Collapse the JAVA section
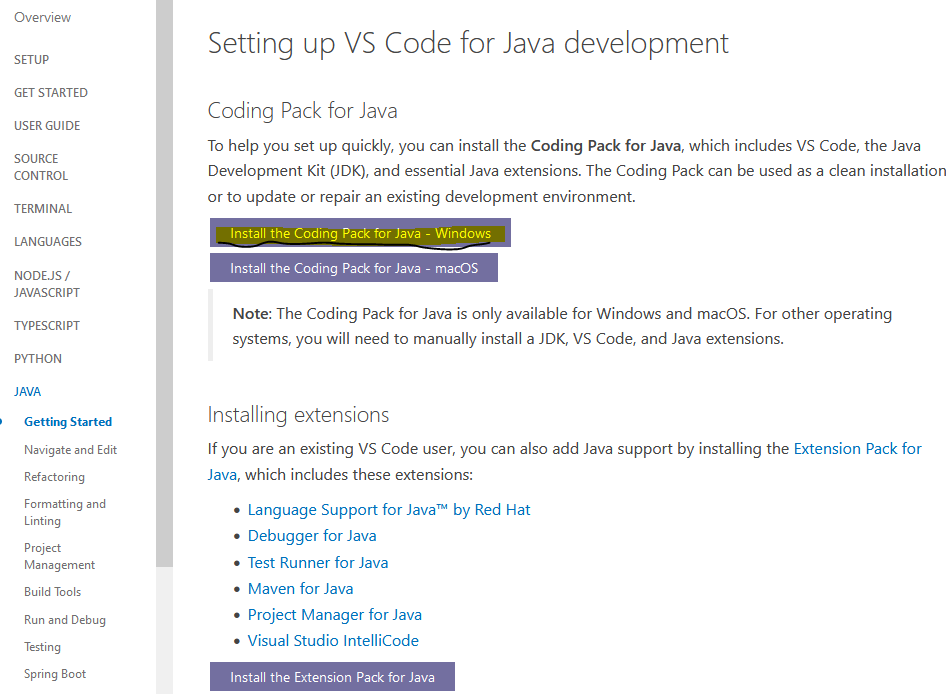Image resolution: width=946 pixels, height=694 pixels. (28, 391)
